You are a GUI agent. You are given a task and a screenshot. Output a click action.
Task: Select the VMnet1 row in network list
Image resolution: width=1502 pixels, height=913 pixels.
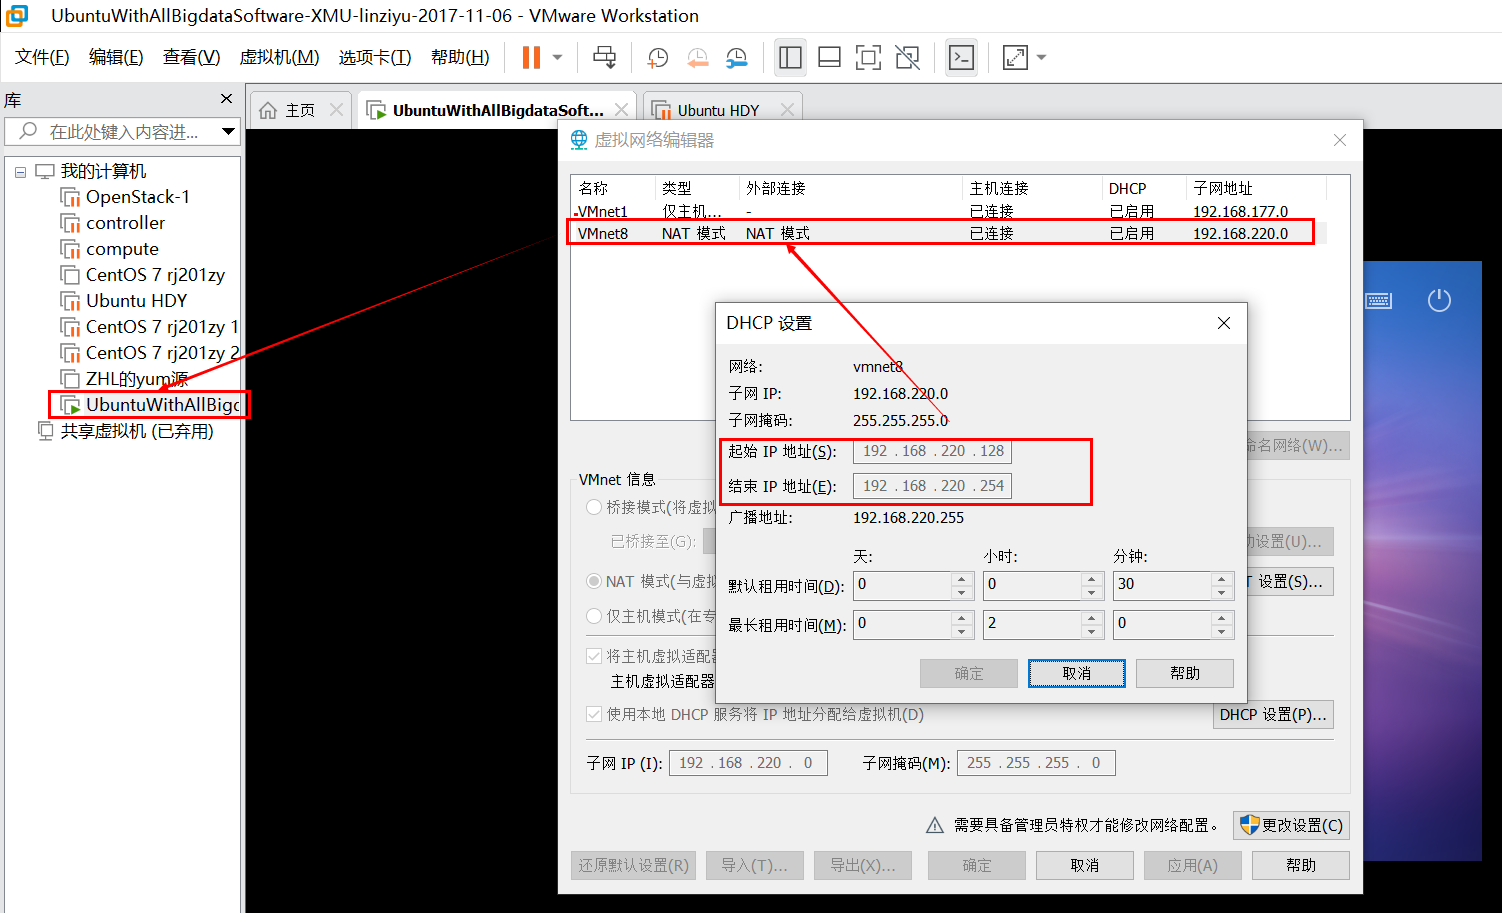[949, 211]
